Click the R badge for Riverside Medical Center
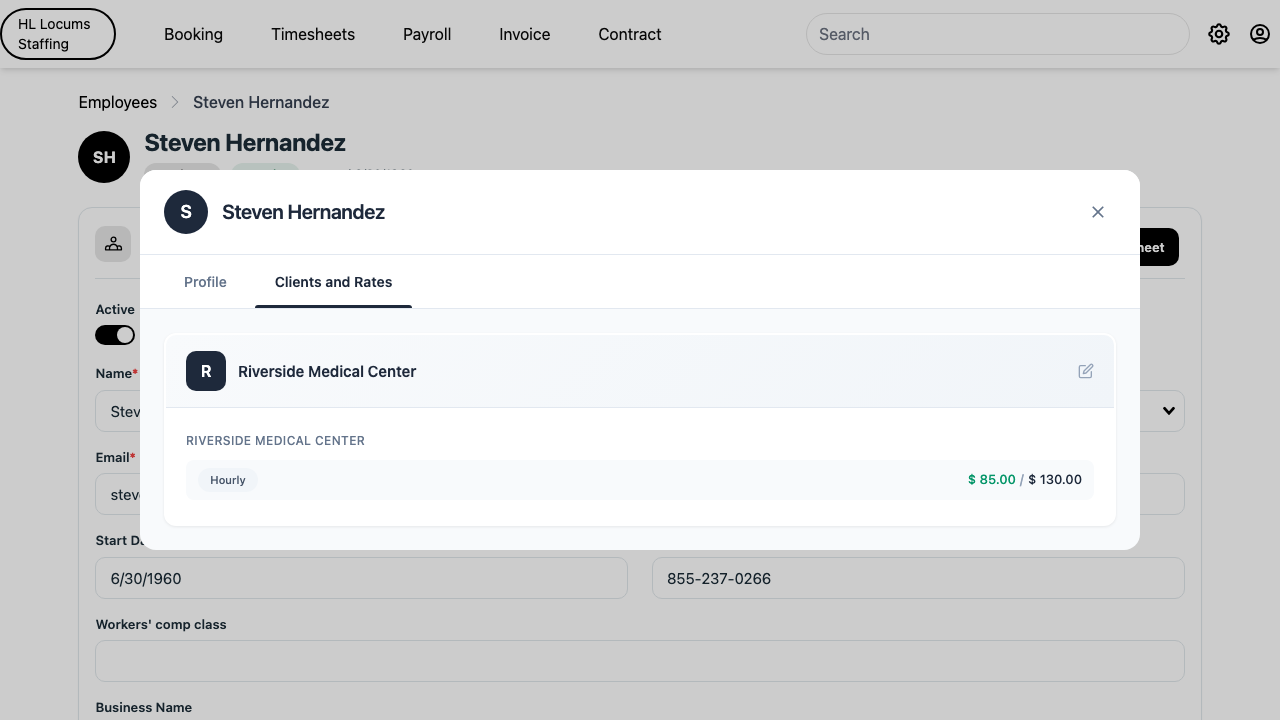Viewport: 1280px width, 720px height. pyautogui.click(x=206, y=371)
